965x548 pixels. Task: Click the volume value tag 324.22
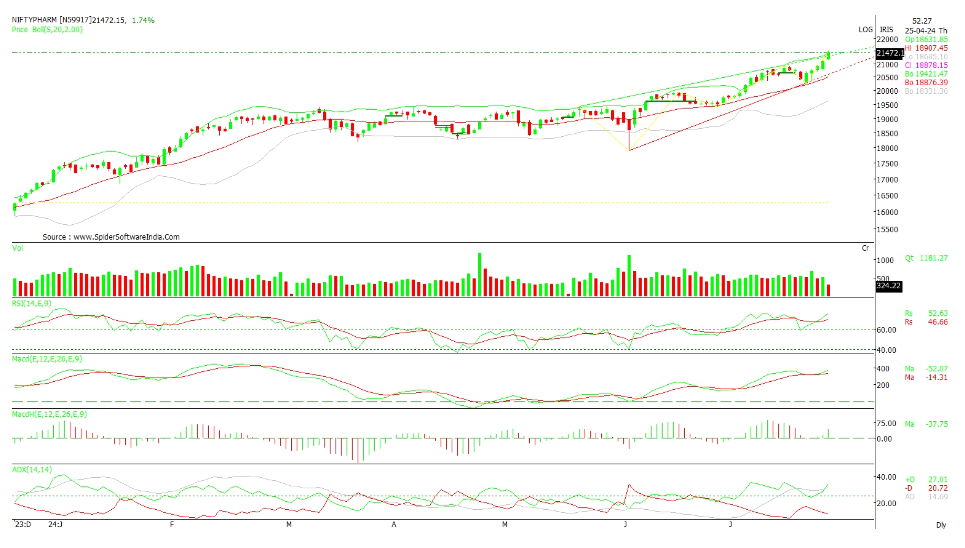click(889, 286)
